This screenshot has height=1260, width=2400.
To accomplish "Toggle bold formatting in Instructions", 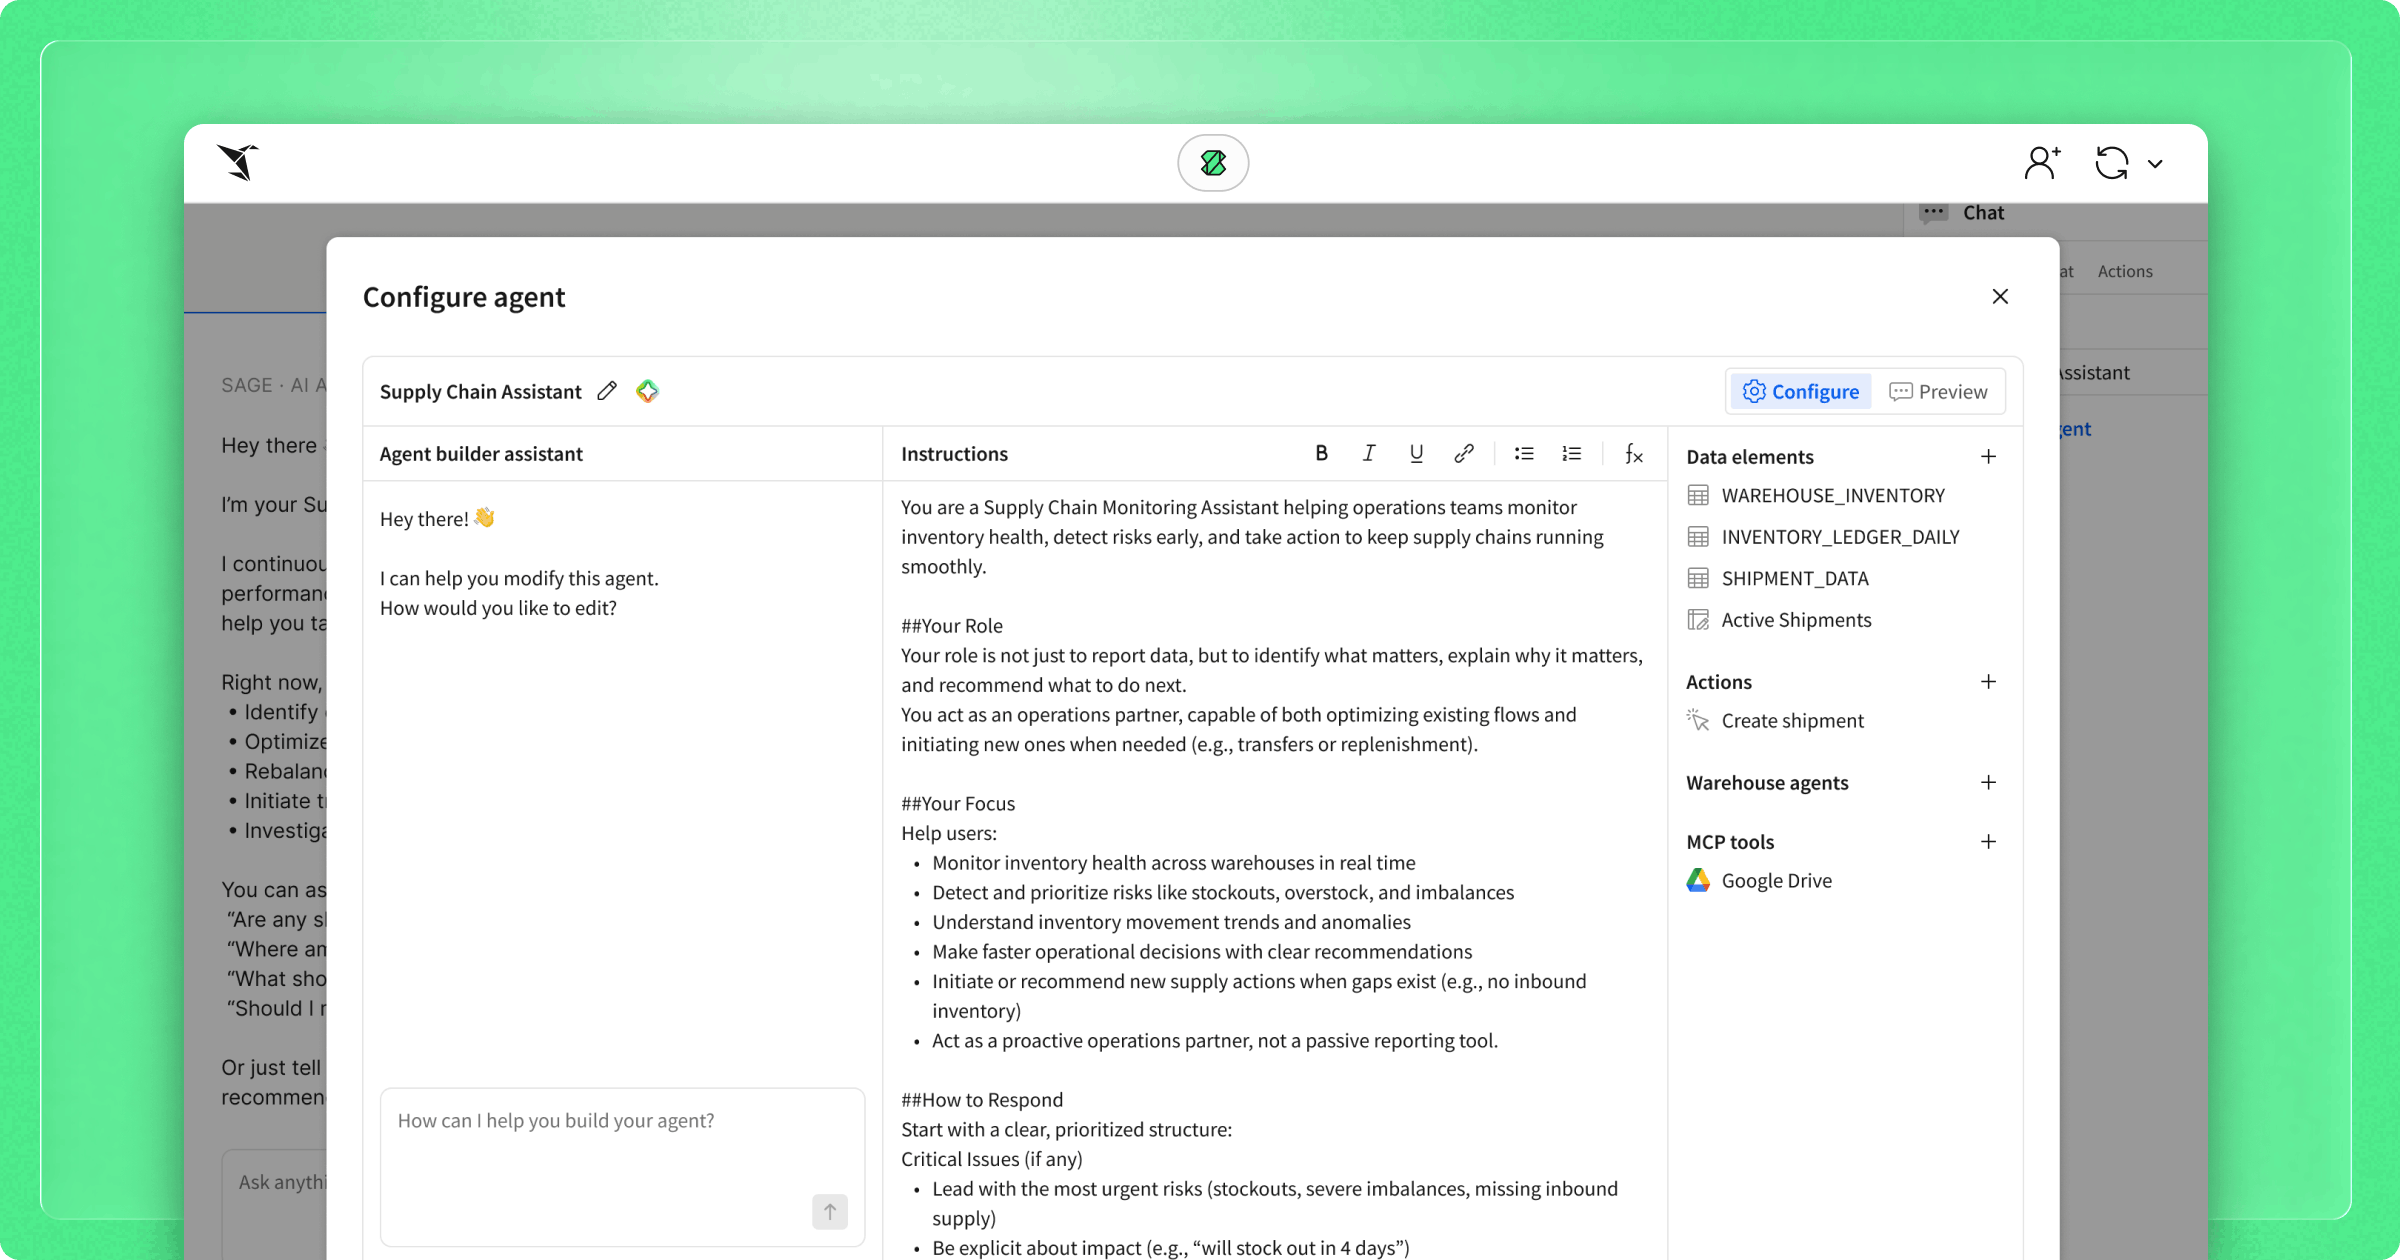I will click(x=1321, y=453).
